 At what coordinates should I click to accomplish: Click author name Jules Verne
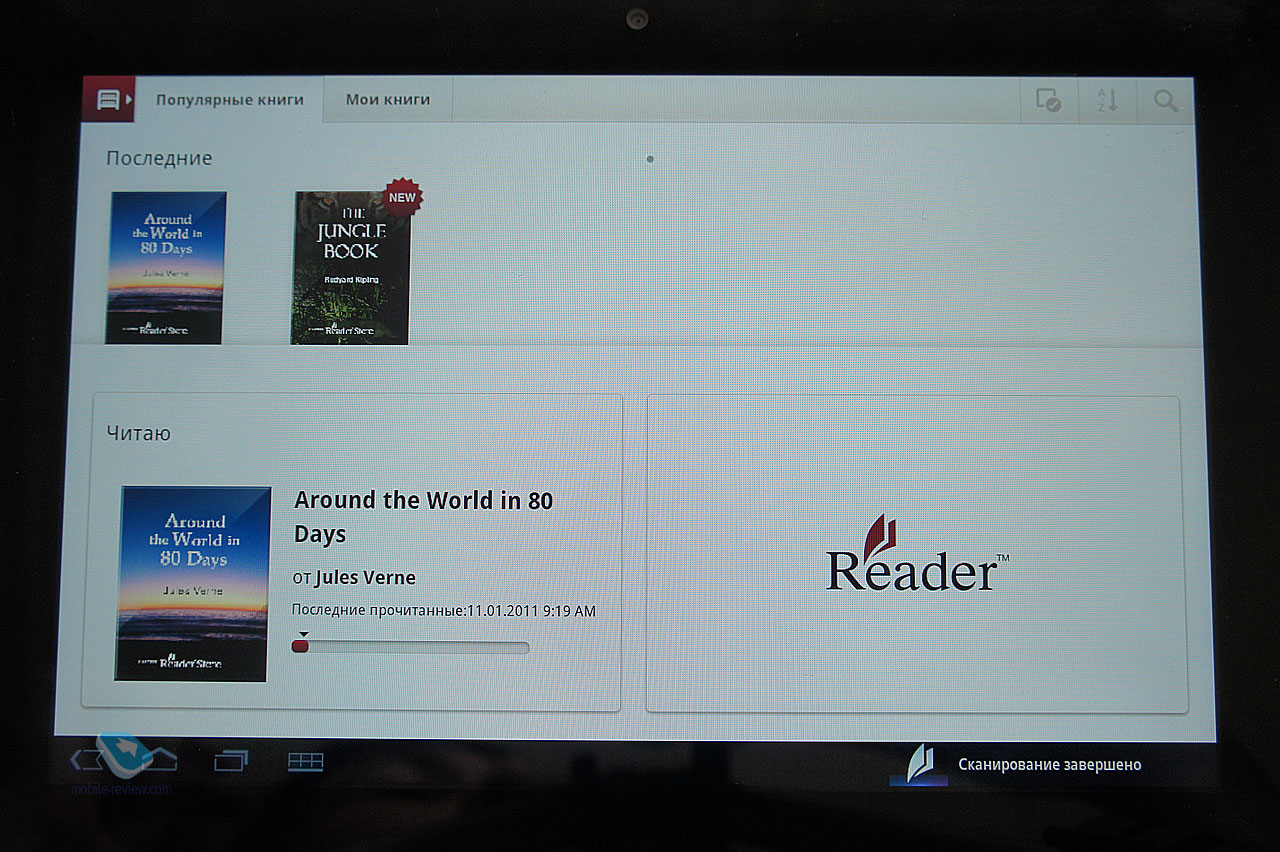pos(365,578)
